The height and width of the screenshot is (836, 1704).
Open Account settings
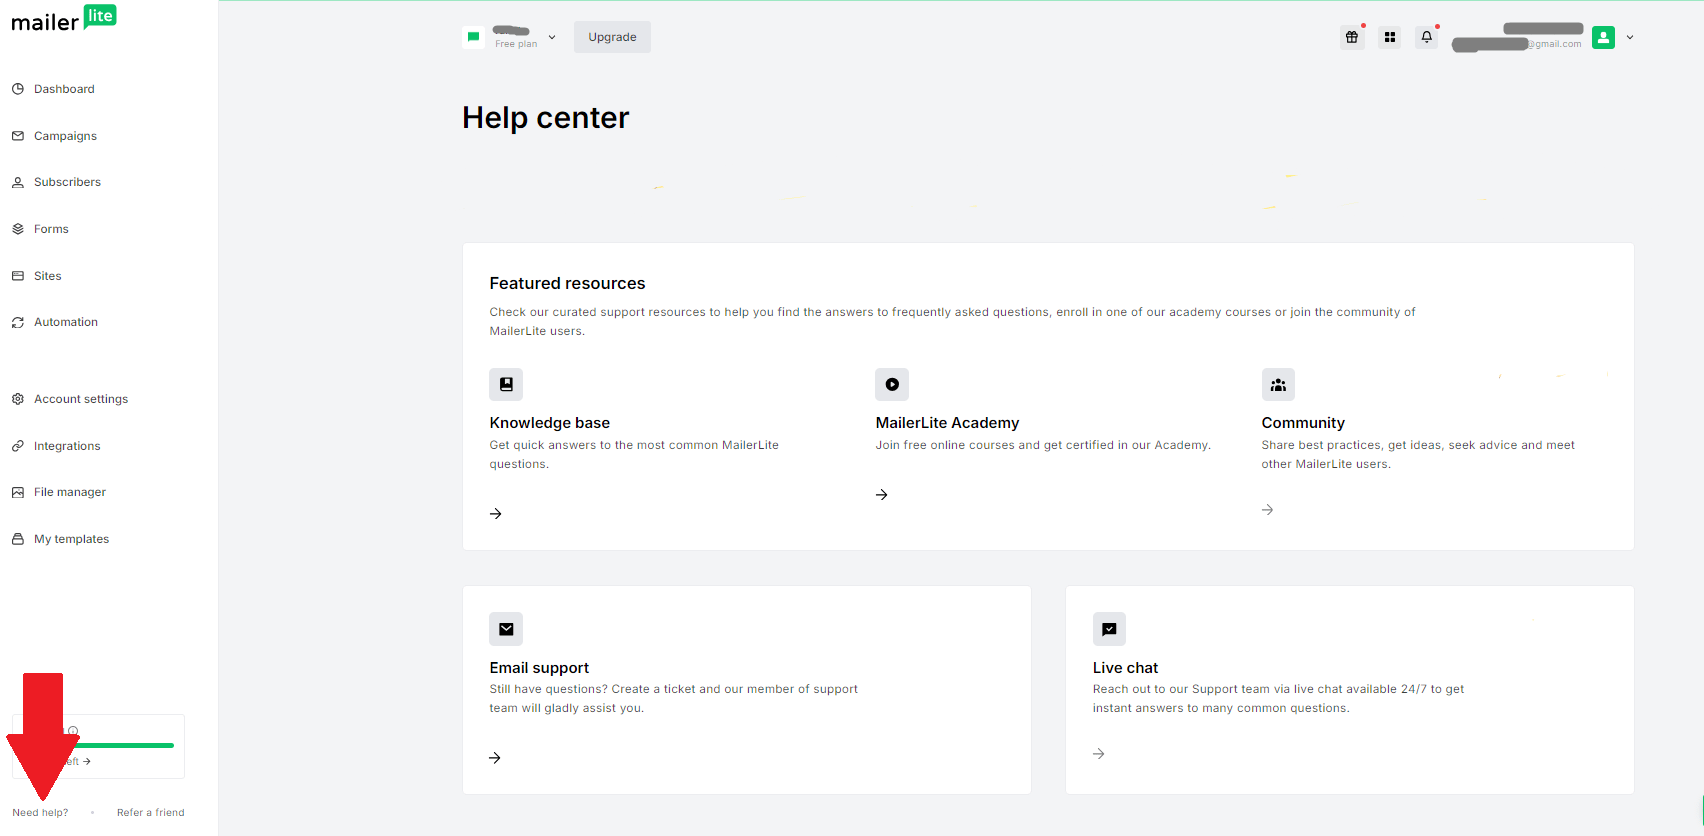tap(80, 398)
